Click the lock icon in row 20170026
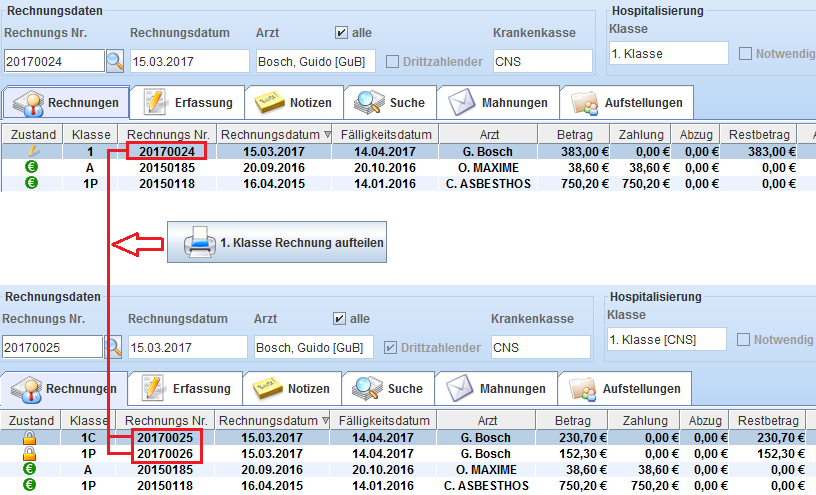 30,453
